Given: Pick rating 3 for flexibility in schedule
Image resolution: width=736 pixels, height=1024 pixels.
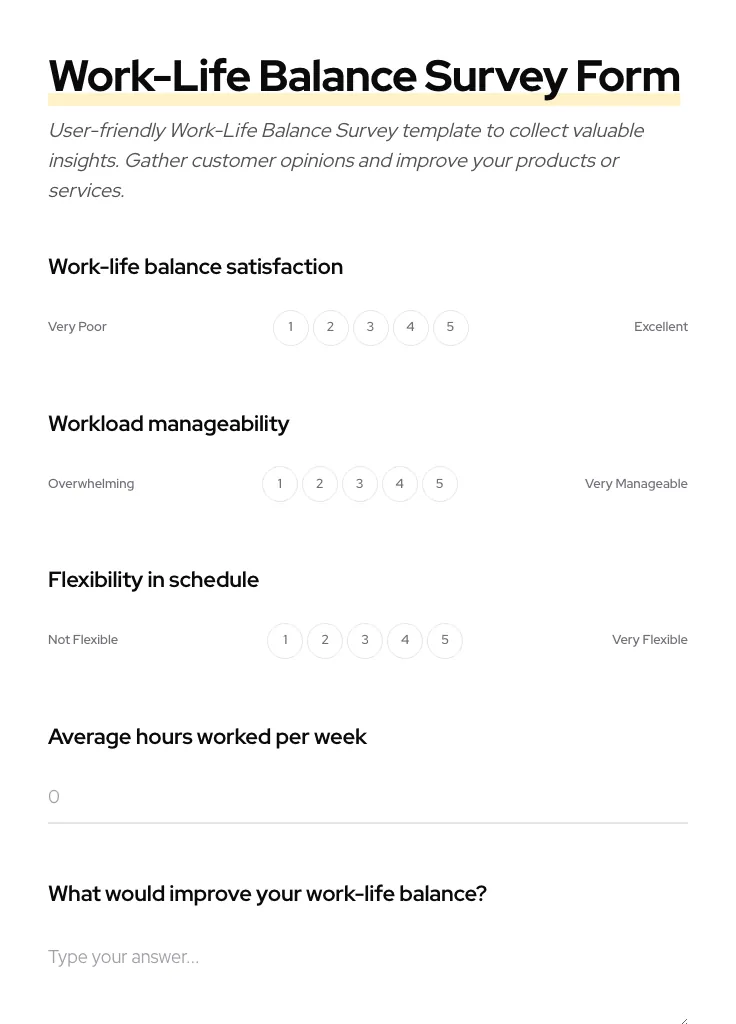Looking at the screenshot, I should coord(365,640).
